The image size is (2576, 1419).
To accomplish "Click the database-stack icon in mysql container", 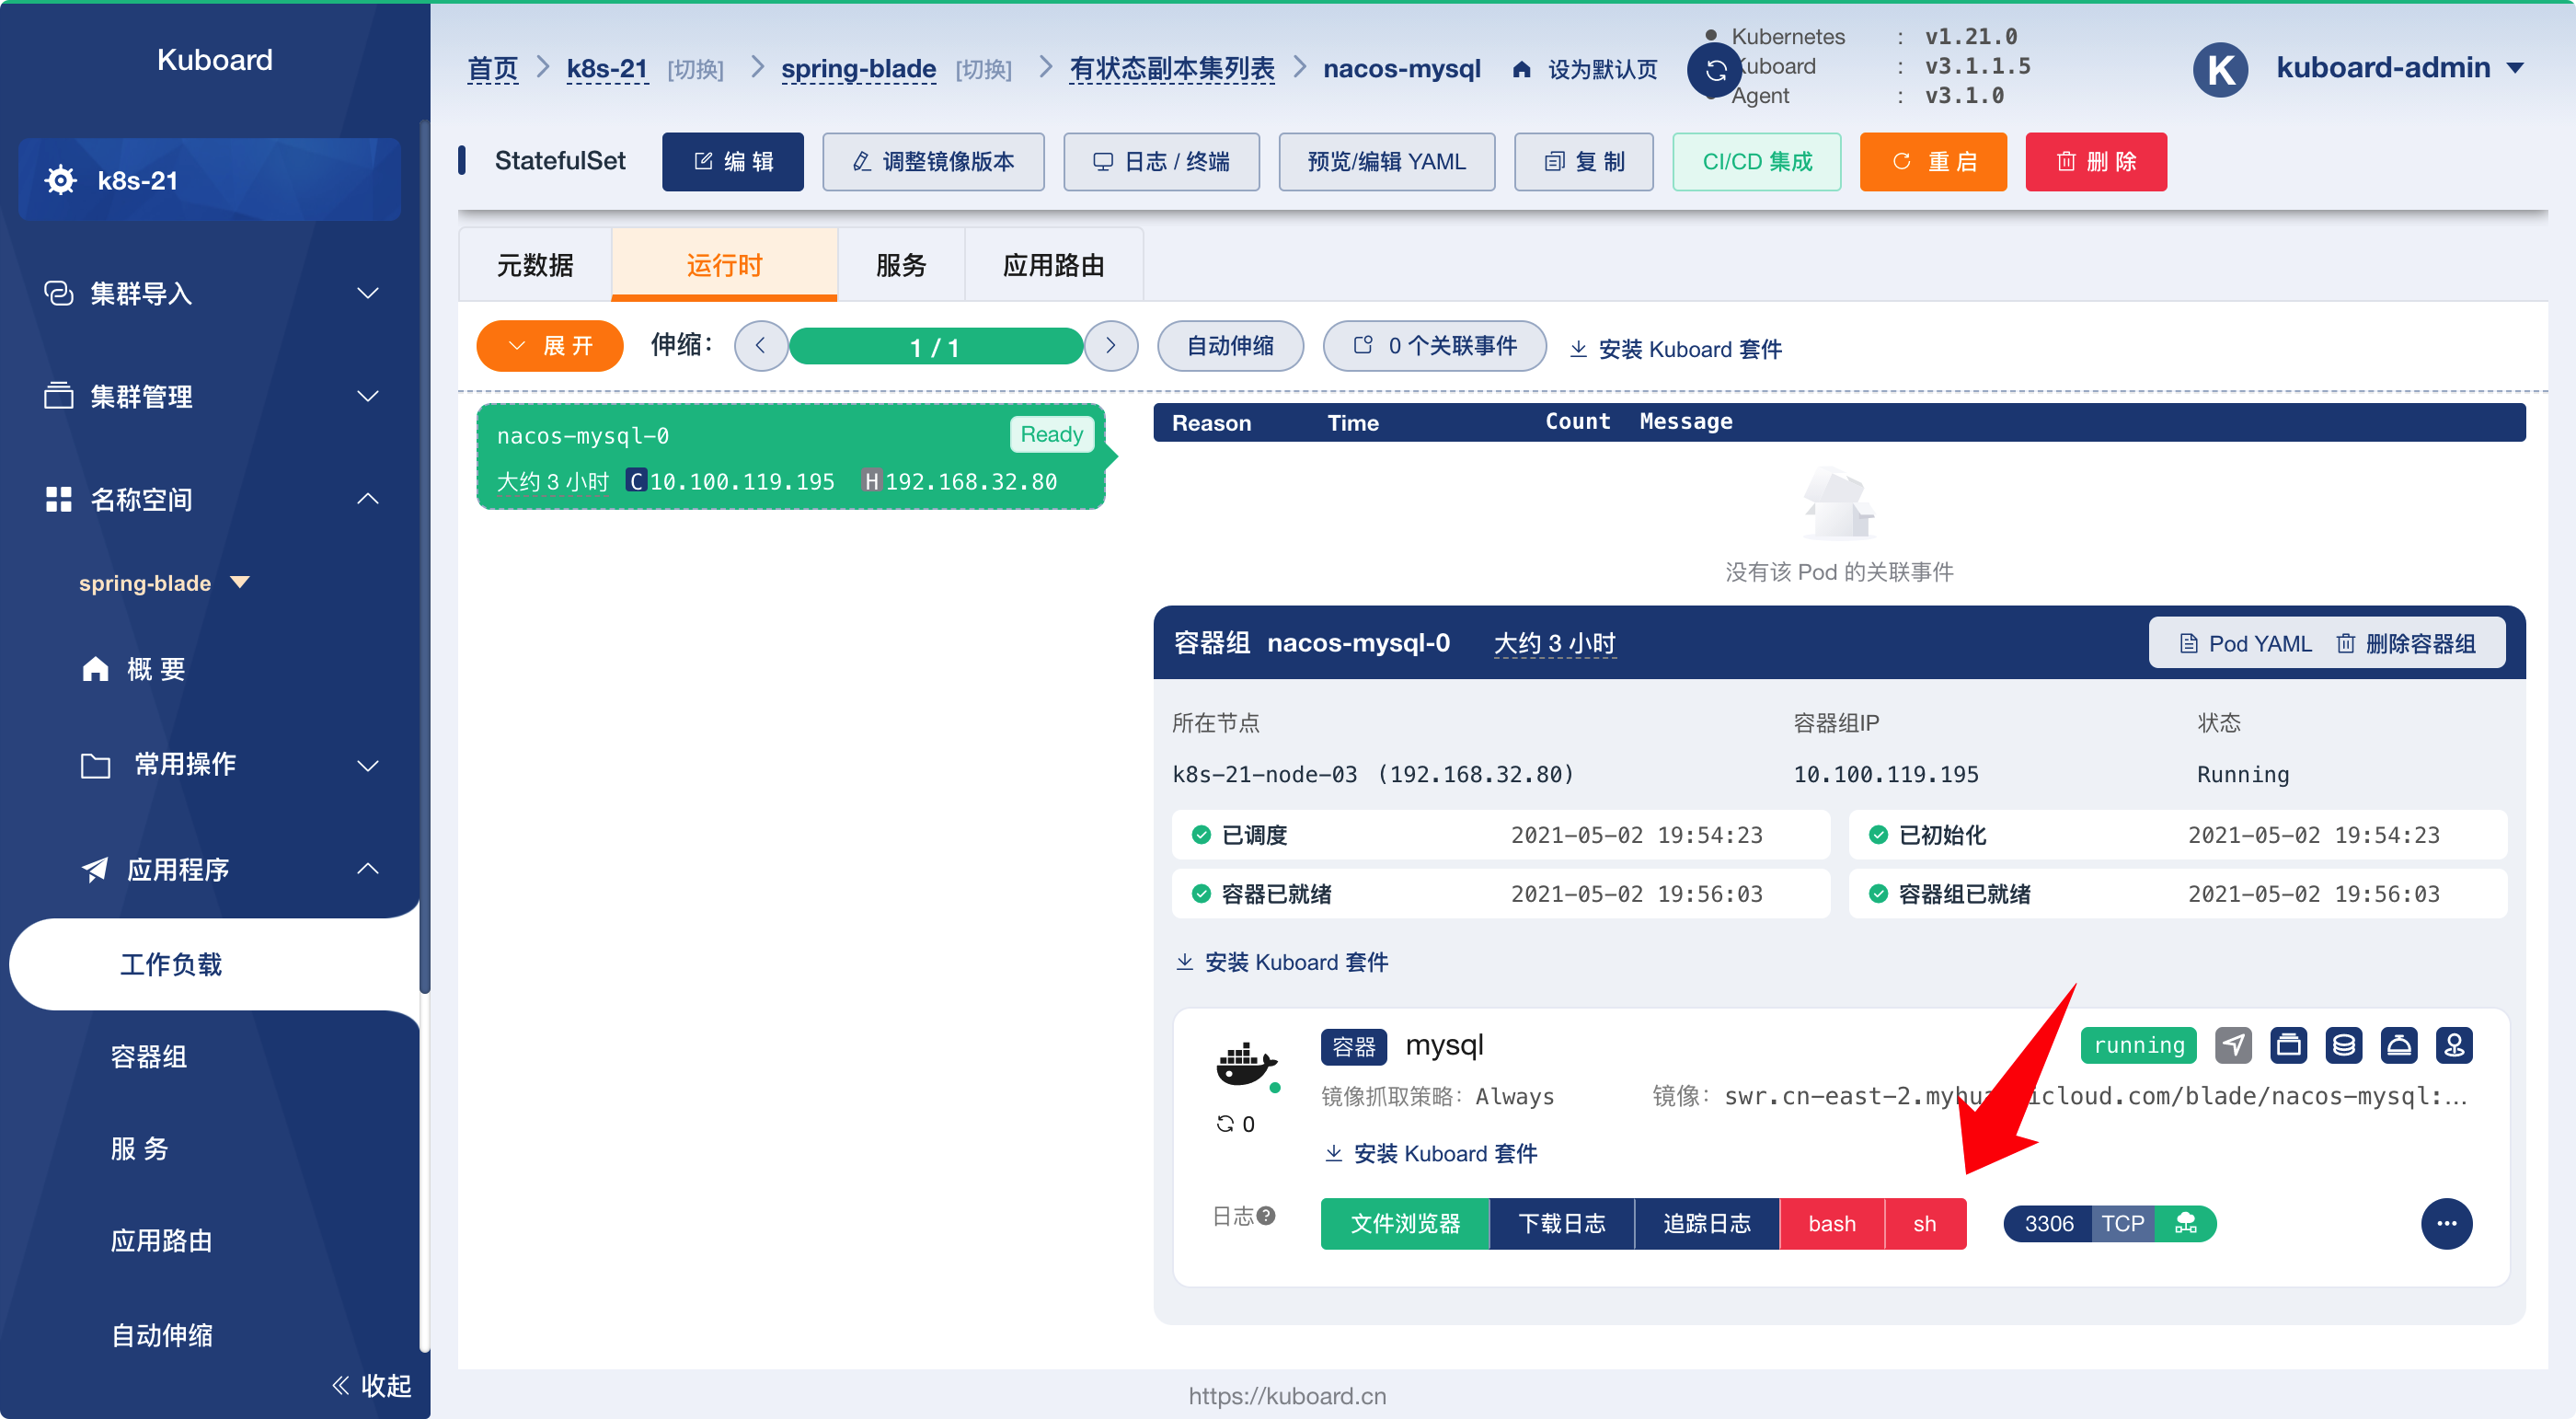I will tap(2343, 1045).
